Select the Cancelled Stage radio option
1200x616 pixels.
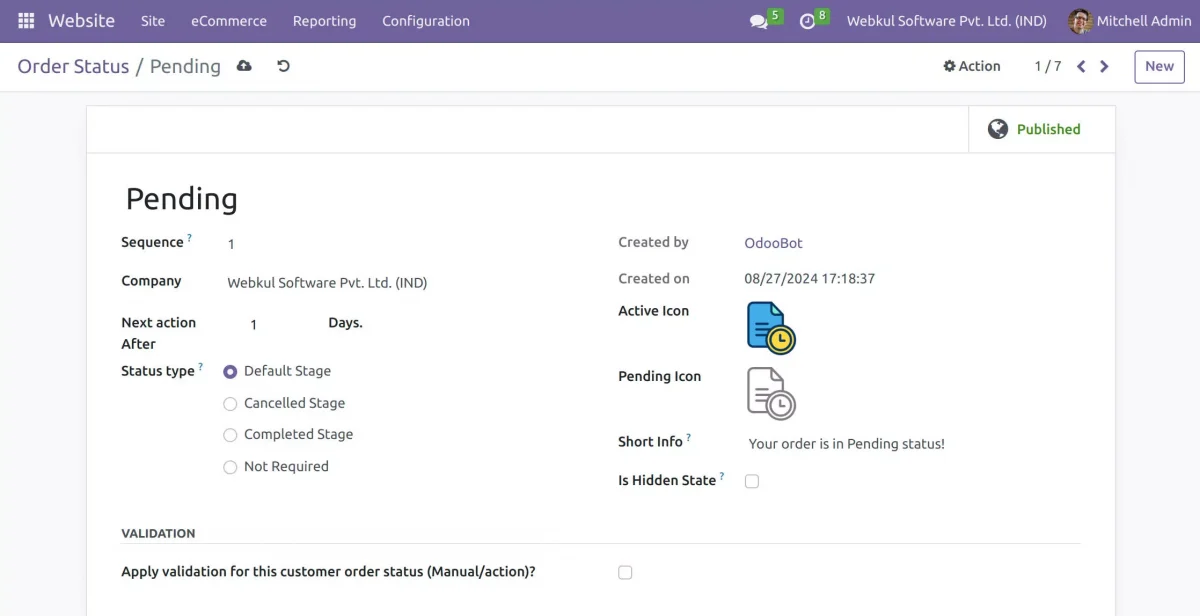[x=230, y=404]
